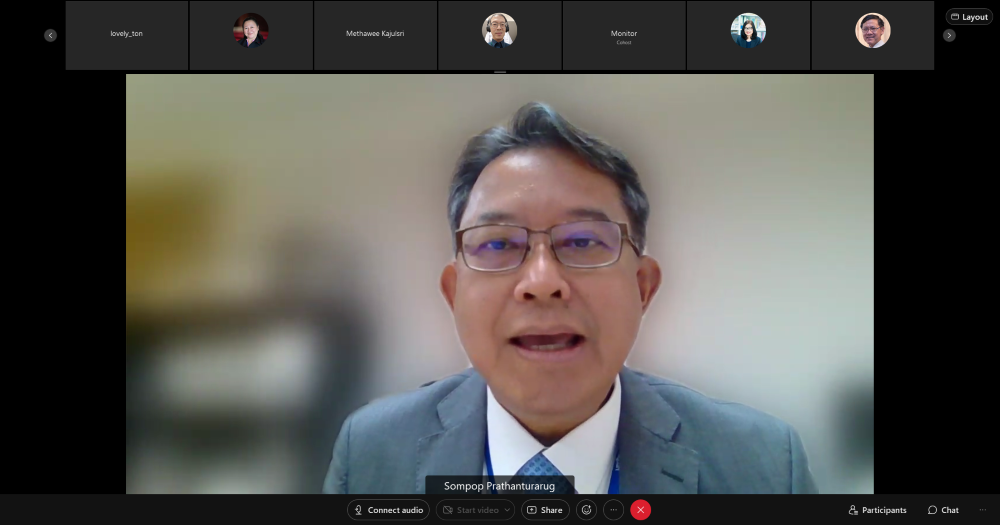Open more panel options at bottom right
The height and width of the screenshot is (525, 1000).
979,510
